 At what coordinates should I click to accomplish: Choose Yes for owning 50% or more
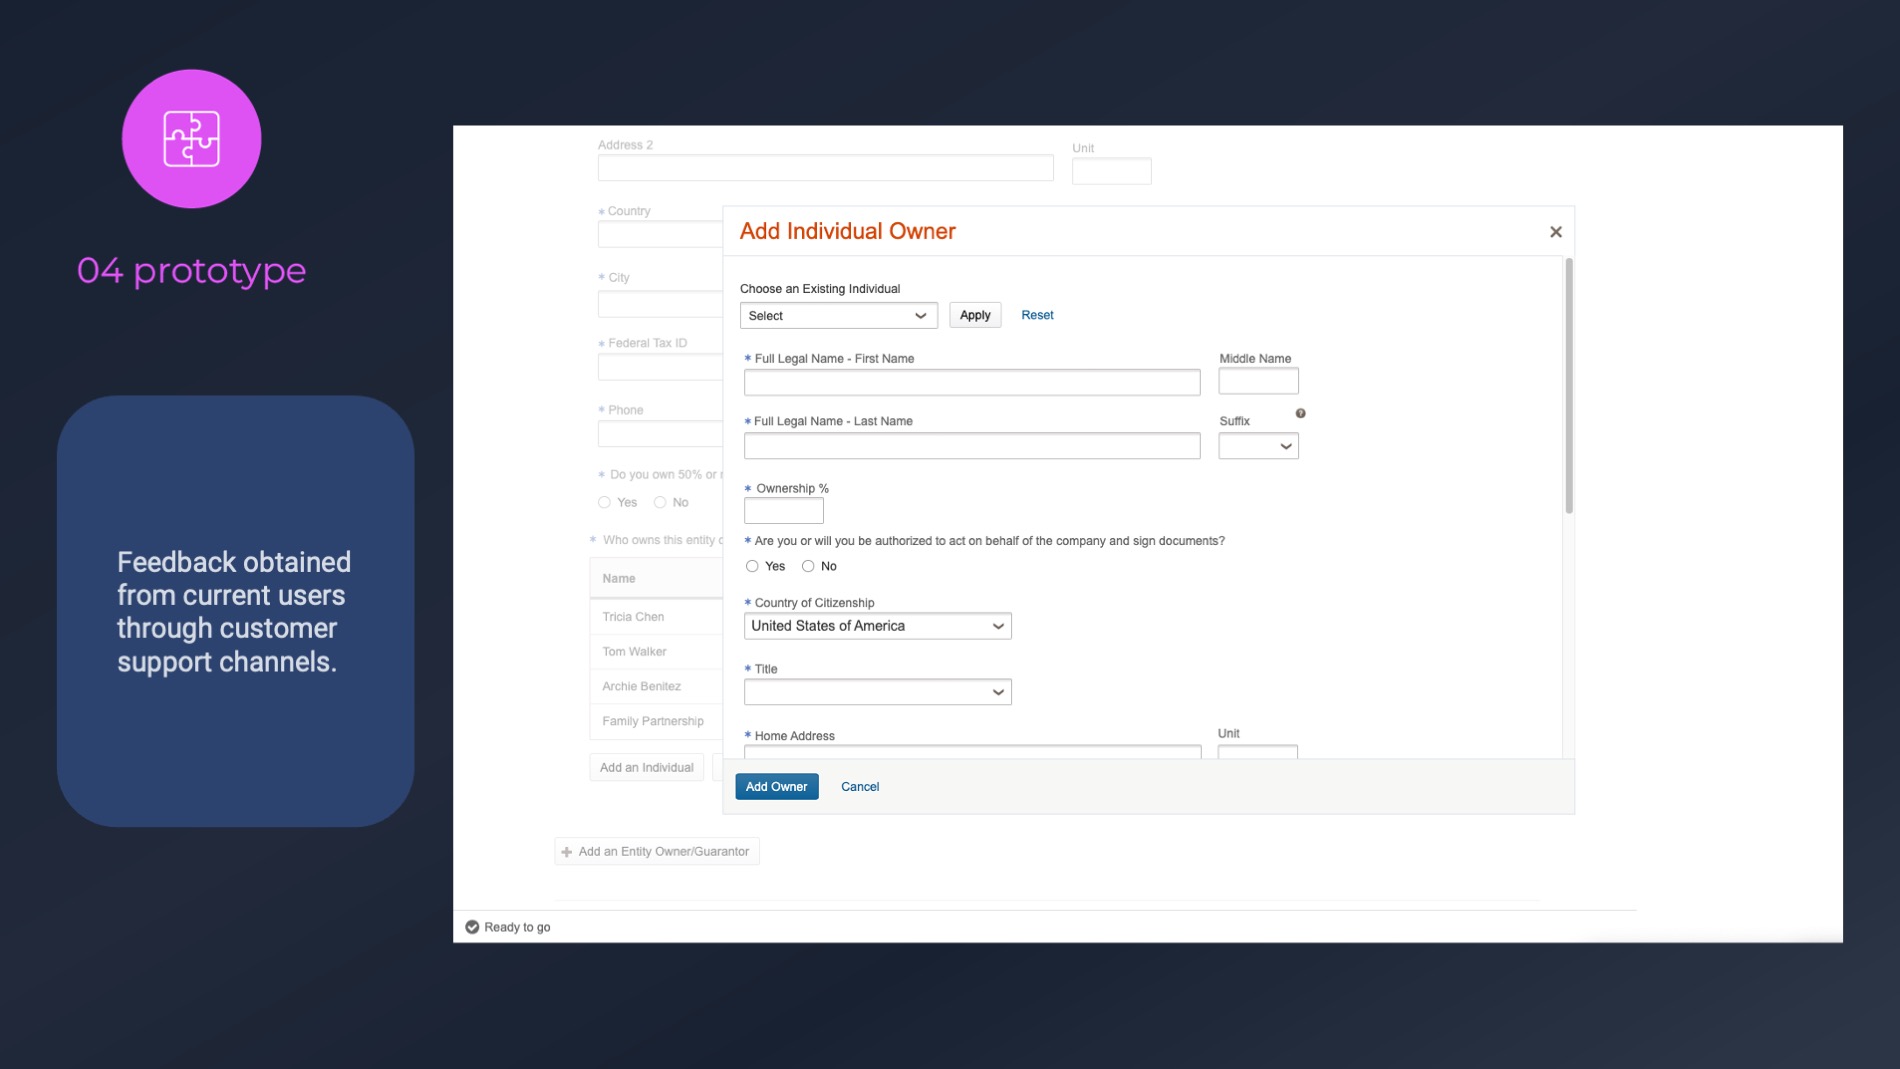[604, 502]
